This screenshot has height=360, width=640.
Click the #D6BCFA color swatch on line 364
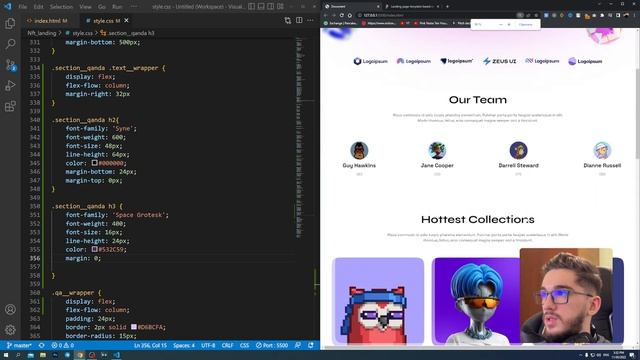pos(133,327)
